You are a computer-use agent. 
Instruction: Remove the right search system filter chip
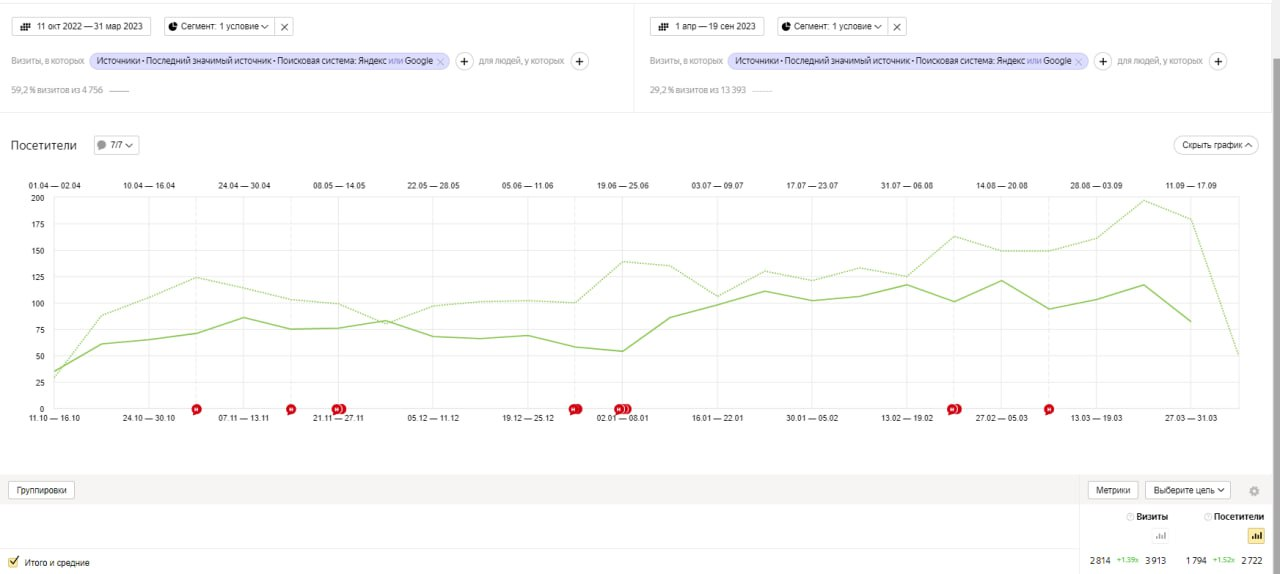(1079, 61)
